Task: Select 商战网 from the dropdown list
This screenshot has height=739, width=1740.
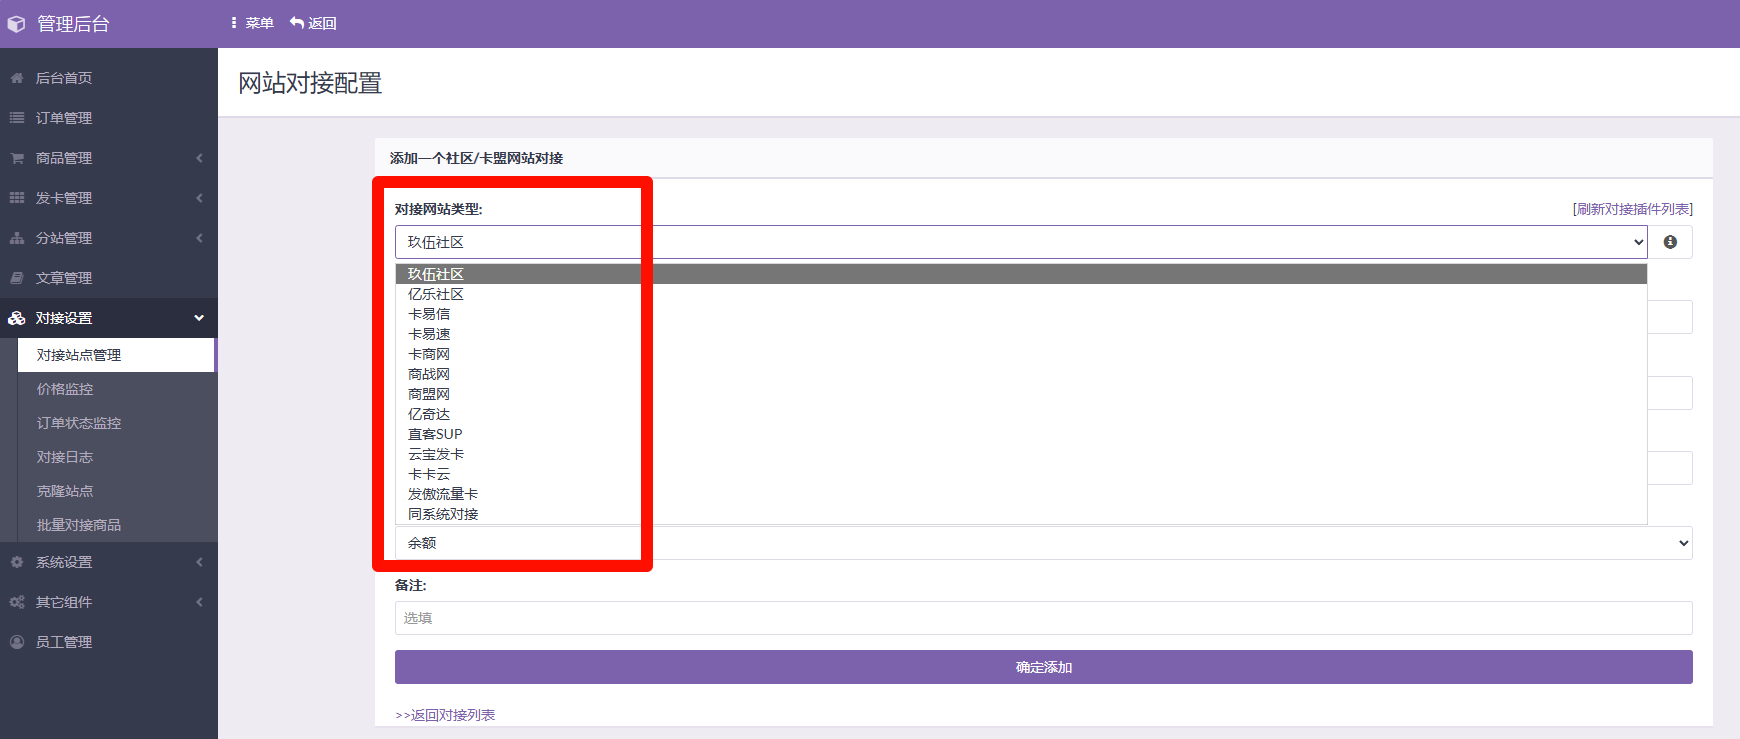Action: (x=1021, y=374)
